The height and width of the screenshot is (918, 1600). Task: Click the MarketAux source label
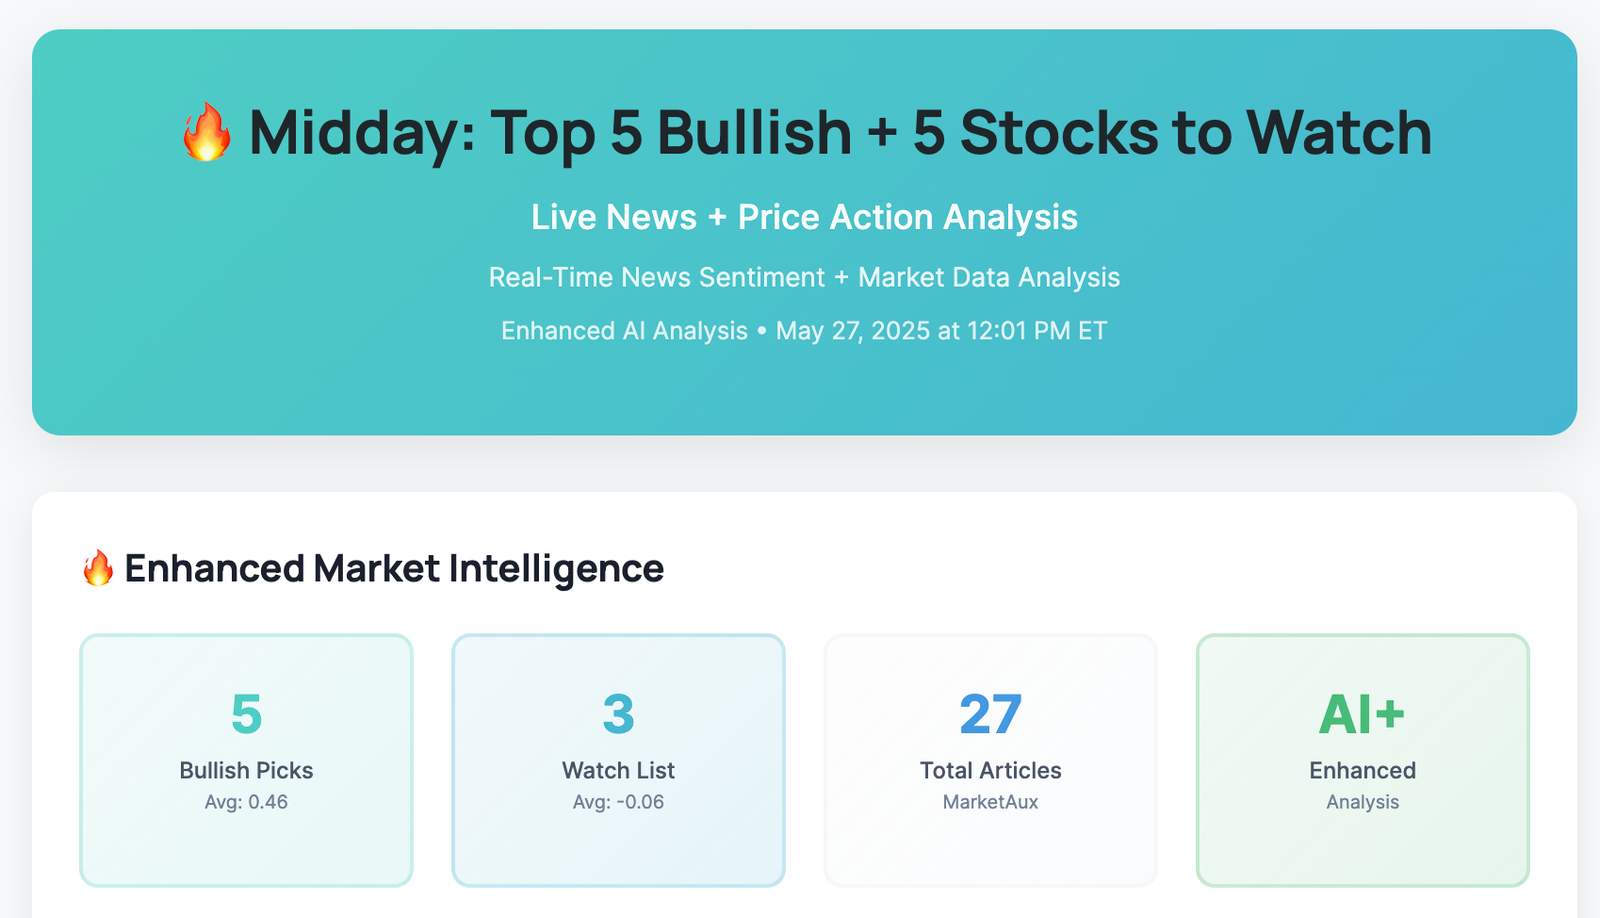[990, 802]
